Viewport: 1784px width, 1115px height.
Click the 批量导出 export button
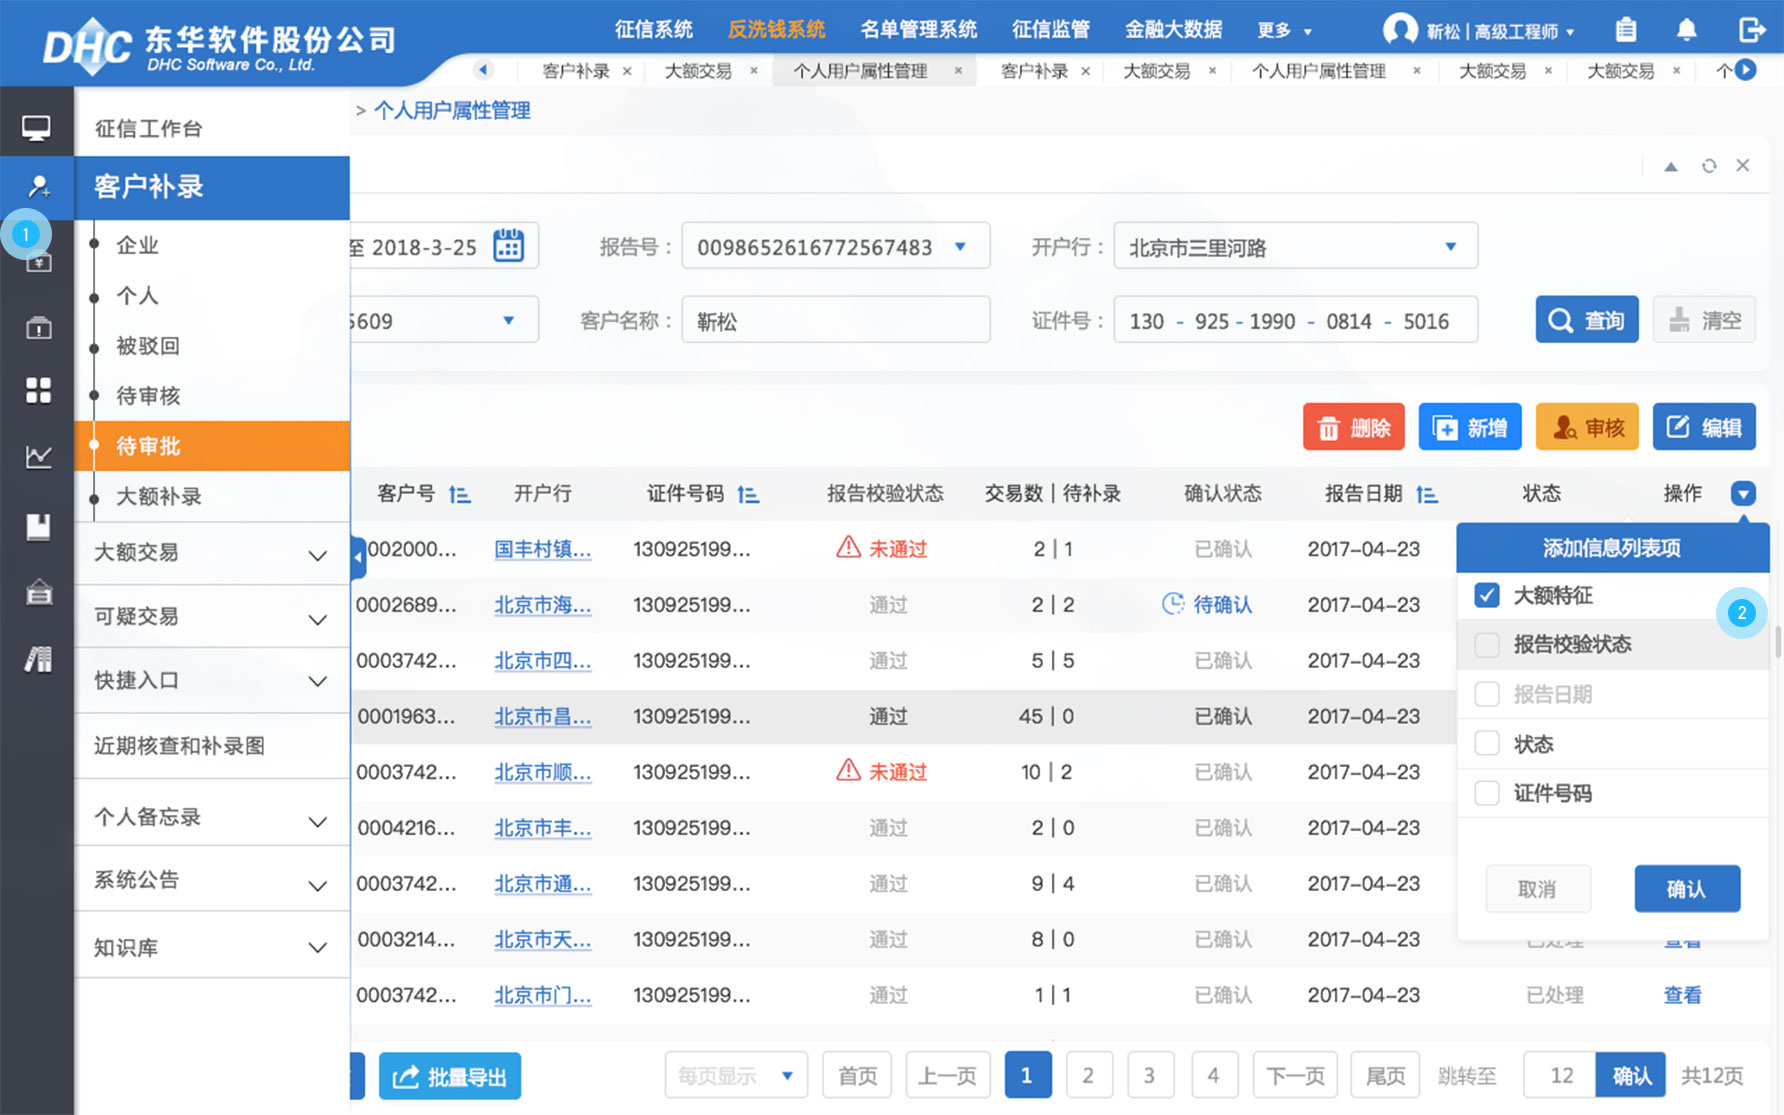tap(449, 1075)
